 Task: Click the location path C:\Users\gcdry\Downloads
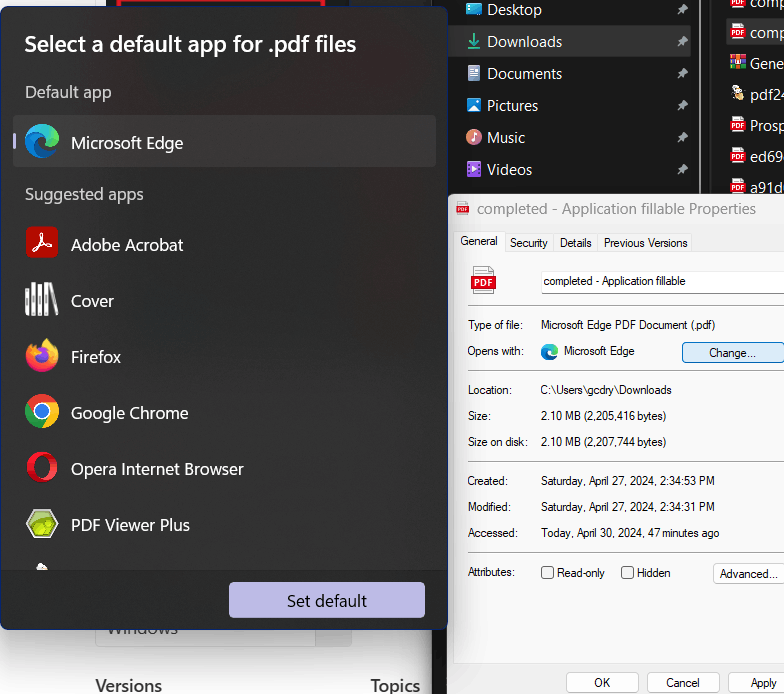(606, 390)
